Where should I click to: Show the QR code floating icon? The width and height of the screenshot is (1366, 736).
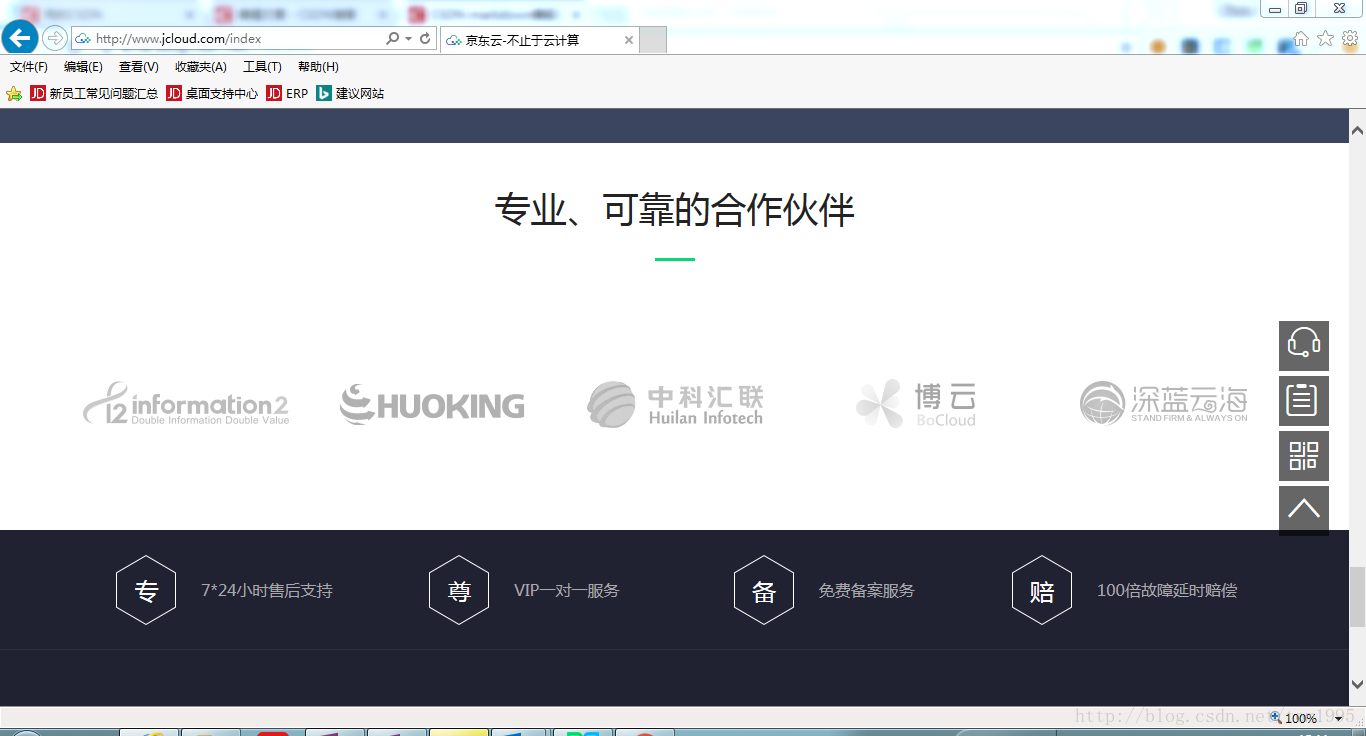(1304, 456)
